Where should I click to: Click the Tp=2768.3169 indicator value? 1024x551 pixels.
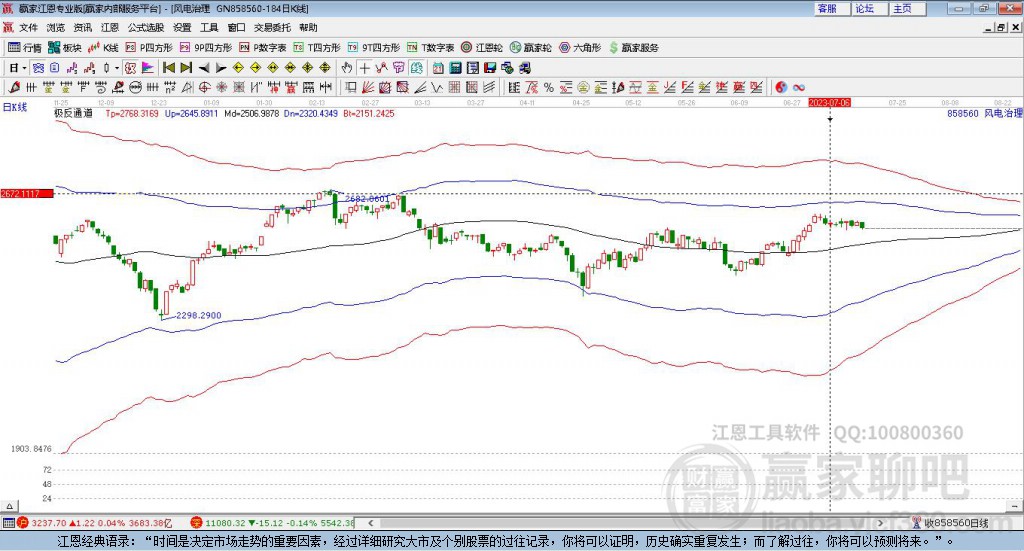[132, 114]
